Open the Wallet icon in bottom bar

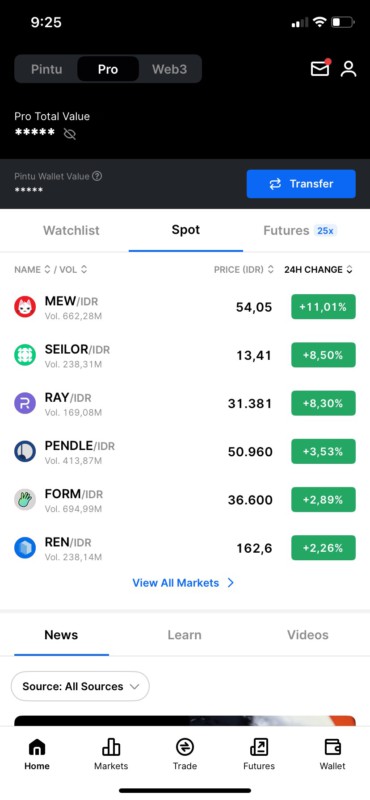coord(333,754)
